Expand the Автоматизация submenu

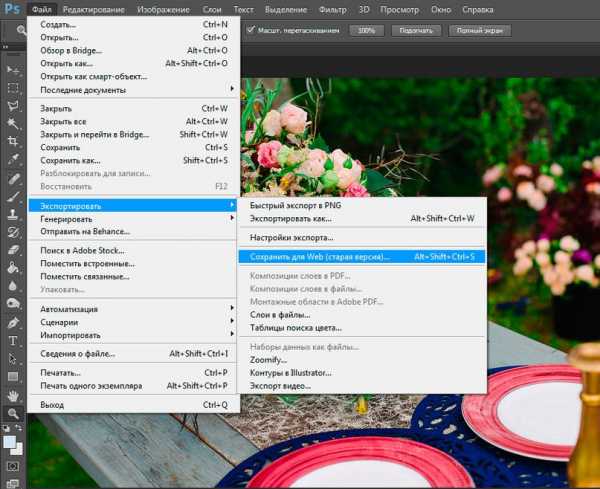point(133,309)
